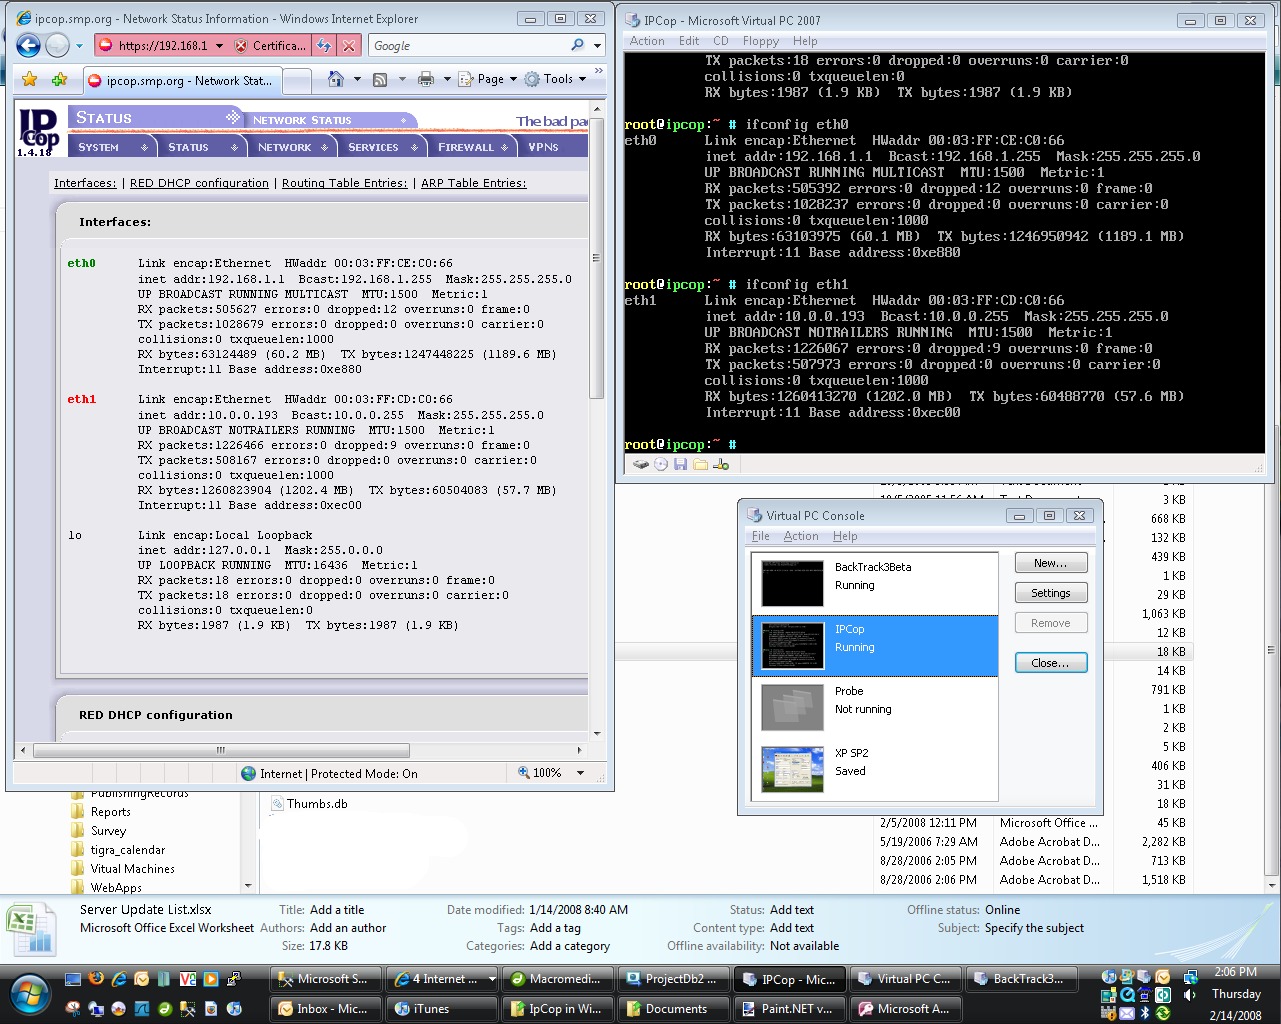
Task: Open the volume icon in the system tray
Action: click(x=1189, y=995)
